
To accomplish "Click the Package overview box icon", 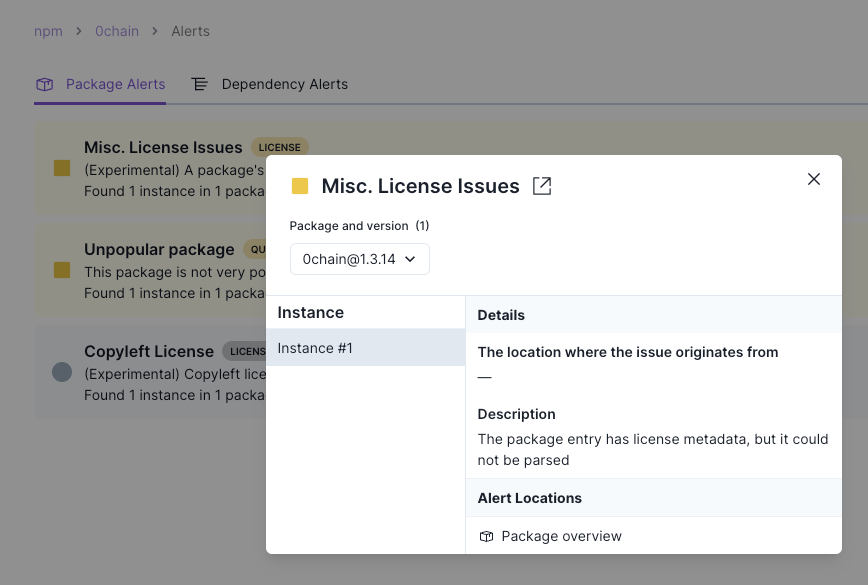I will [x=487, y=536].
